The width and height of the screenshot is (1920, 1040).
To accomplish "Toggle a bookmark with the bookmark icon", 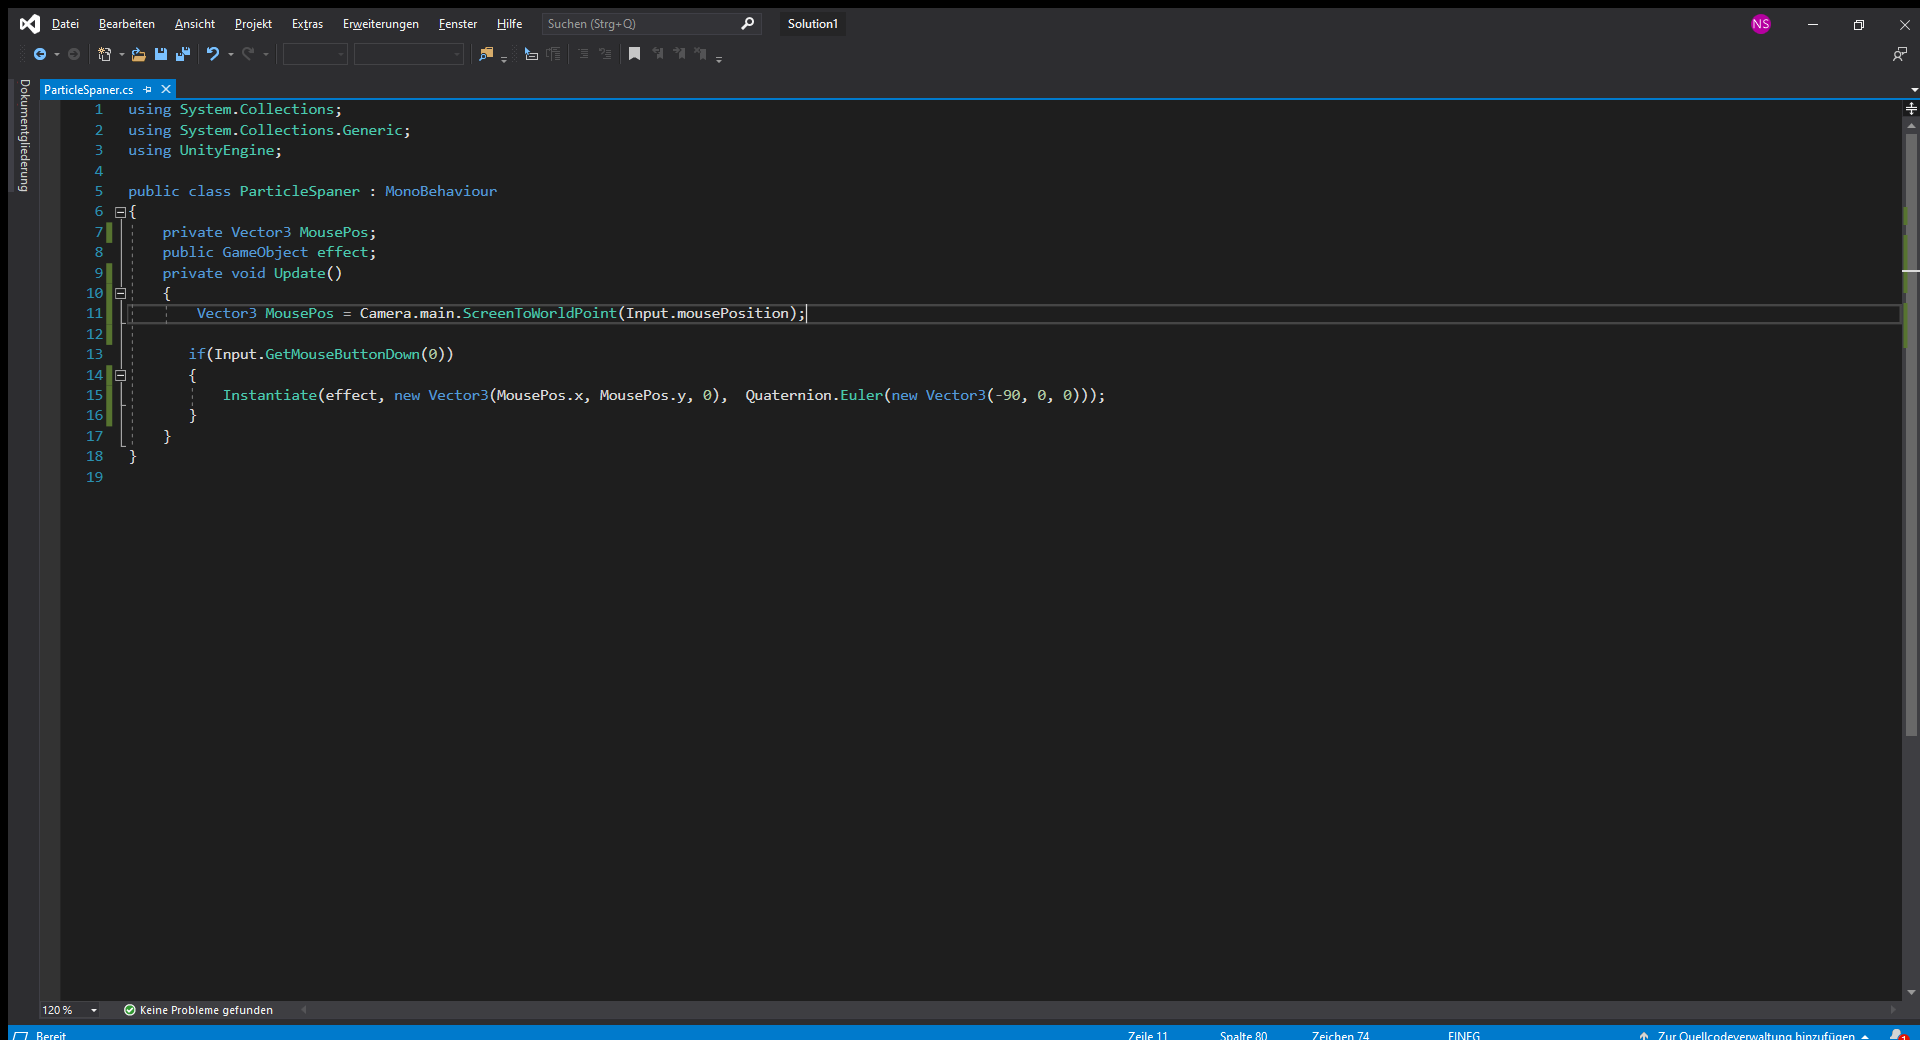I will click(x=634, y=54).
